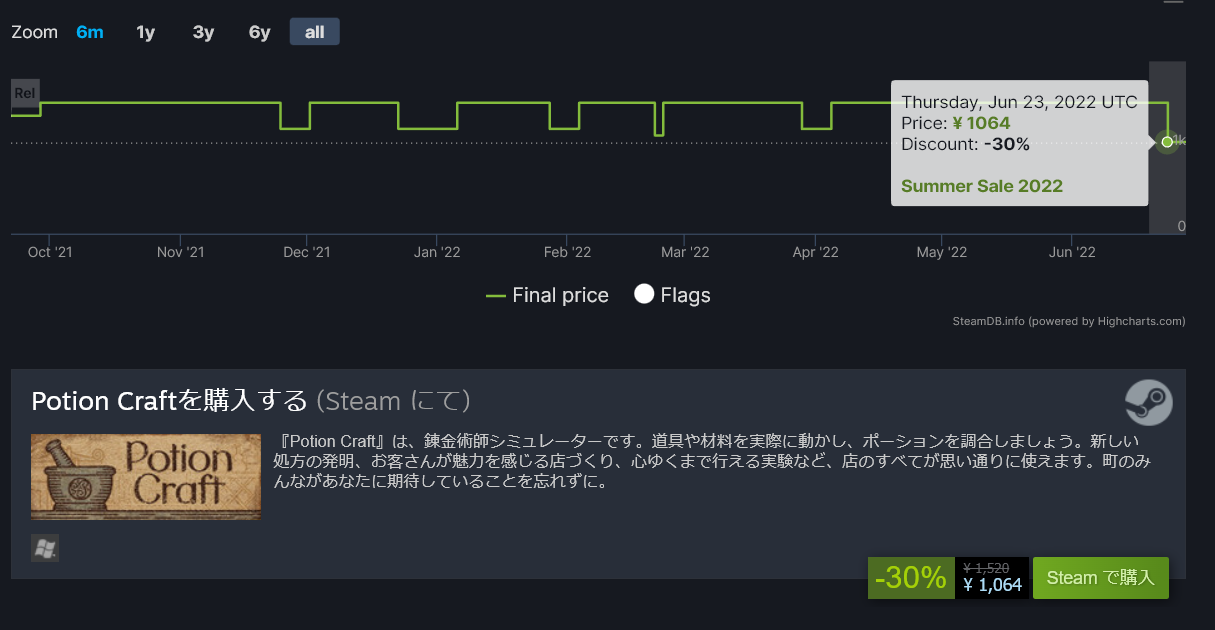Click the Steam logo icon
Image resolution: width=1215 pixels, height=630 pixels.
pyautogui.click(x=1148, y=403)
